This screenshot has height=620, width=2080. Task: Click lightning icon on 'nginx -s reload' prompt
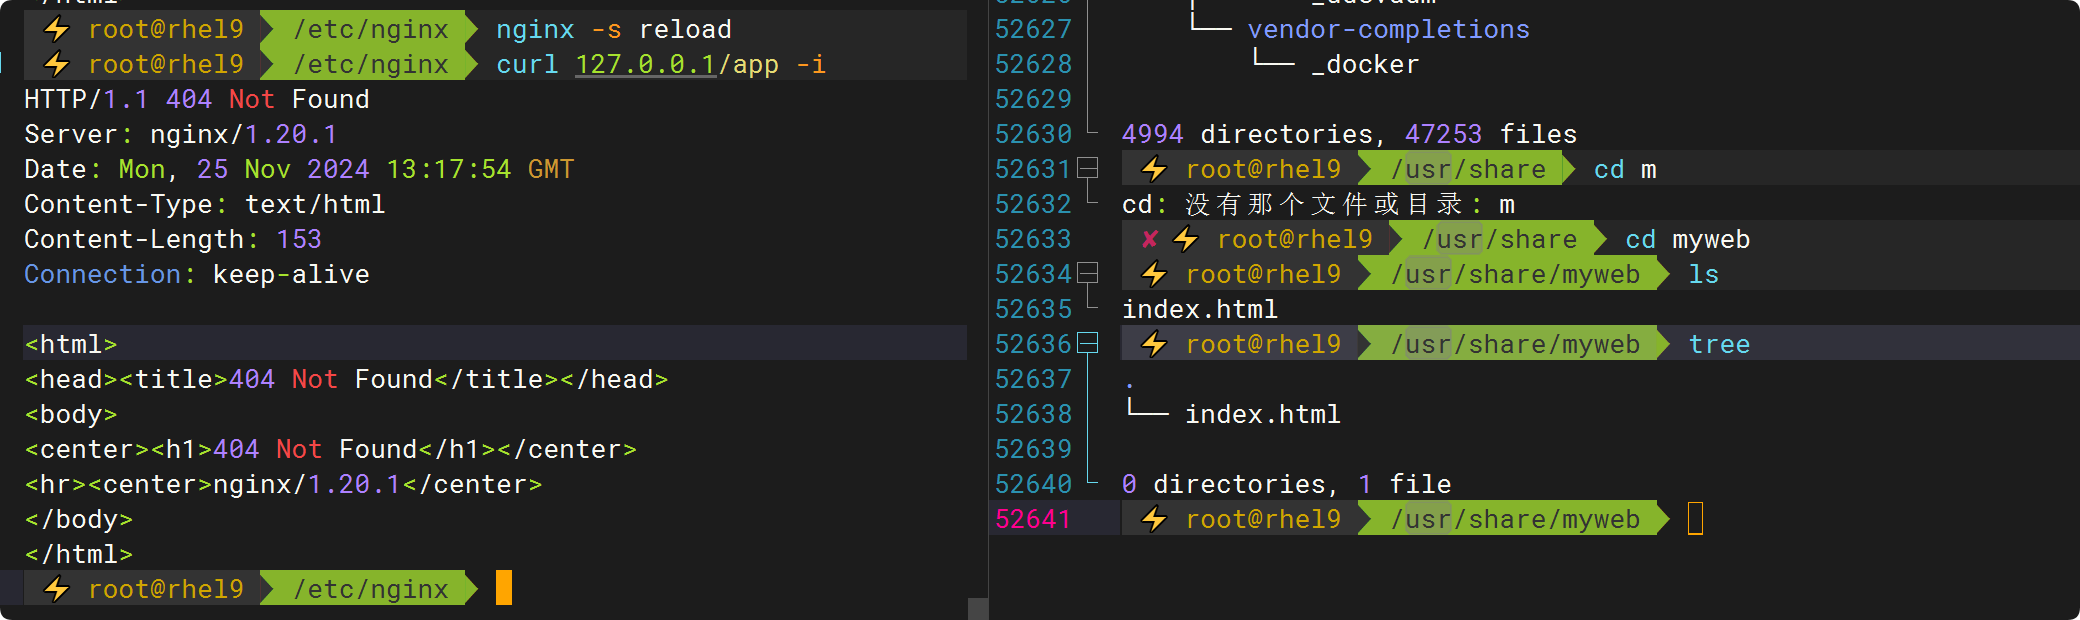57,29
